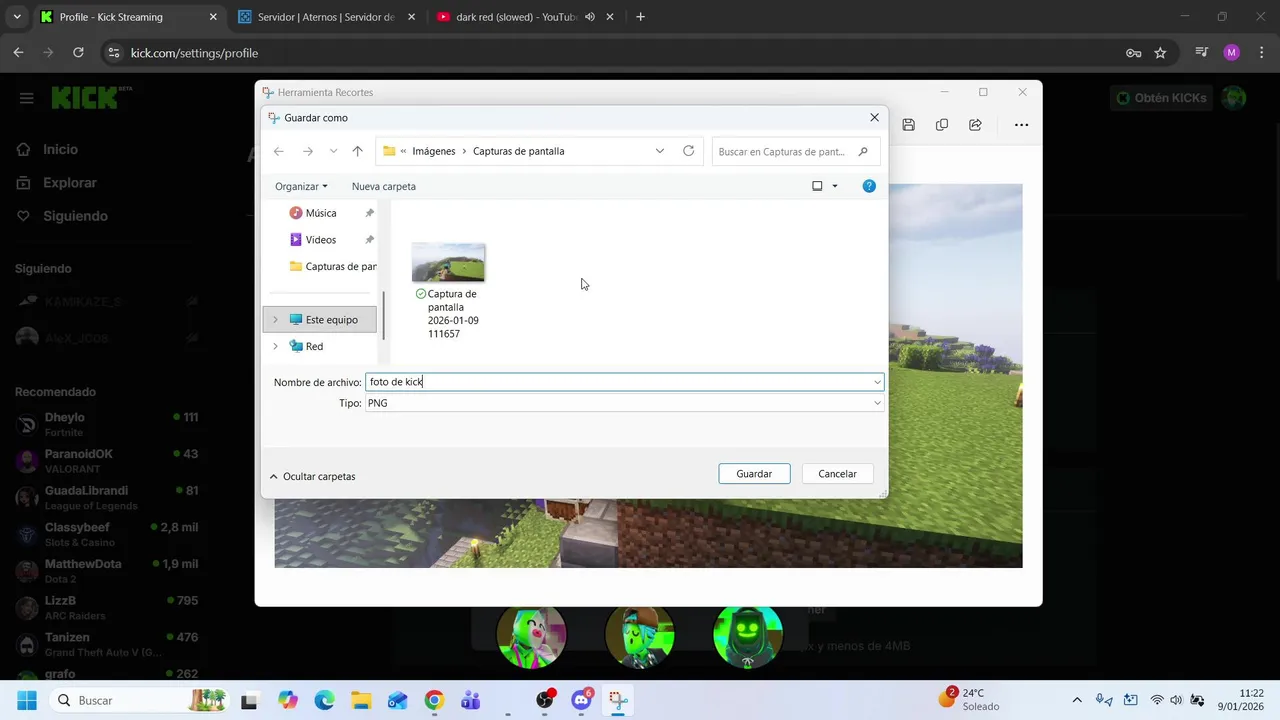The image size is (1280, 720).
Task: Open Microsoft Teams from the taskbar
Action: [470, 700]
